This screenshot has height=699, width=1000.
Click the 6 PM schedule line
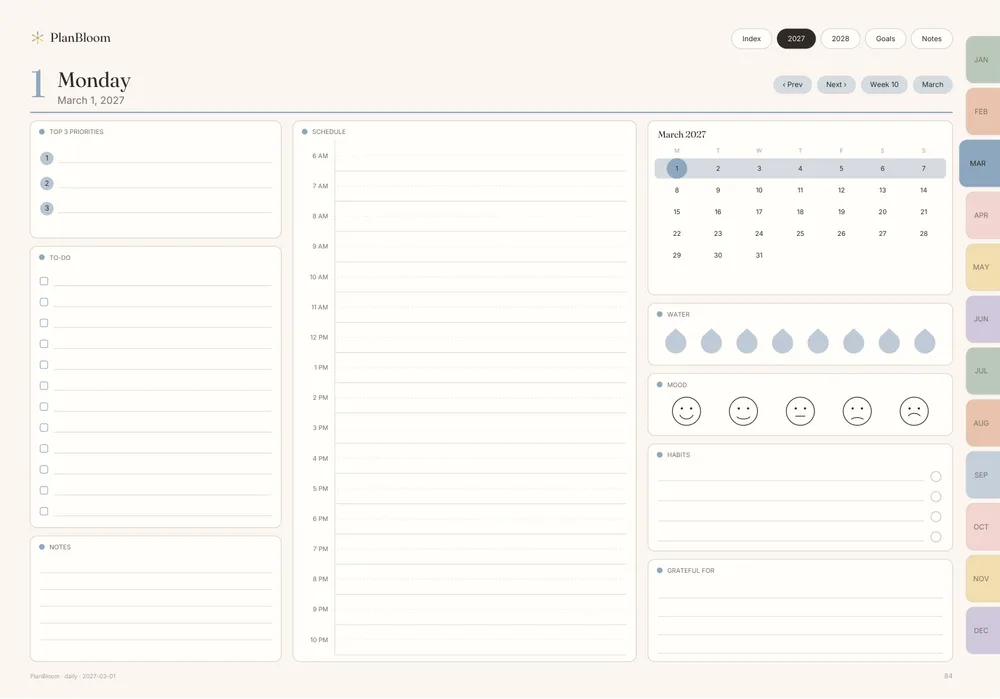click(481, 519)
